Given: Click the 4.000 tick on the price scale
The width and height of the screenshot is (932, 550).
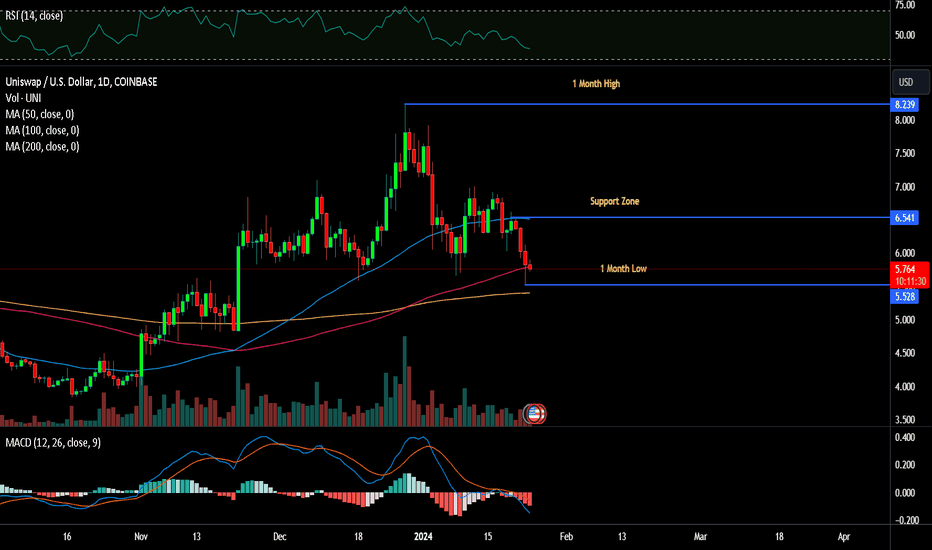Looking at the screenshot, I should coord(905,386).
